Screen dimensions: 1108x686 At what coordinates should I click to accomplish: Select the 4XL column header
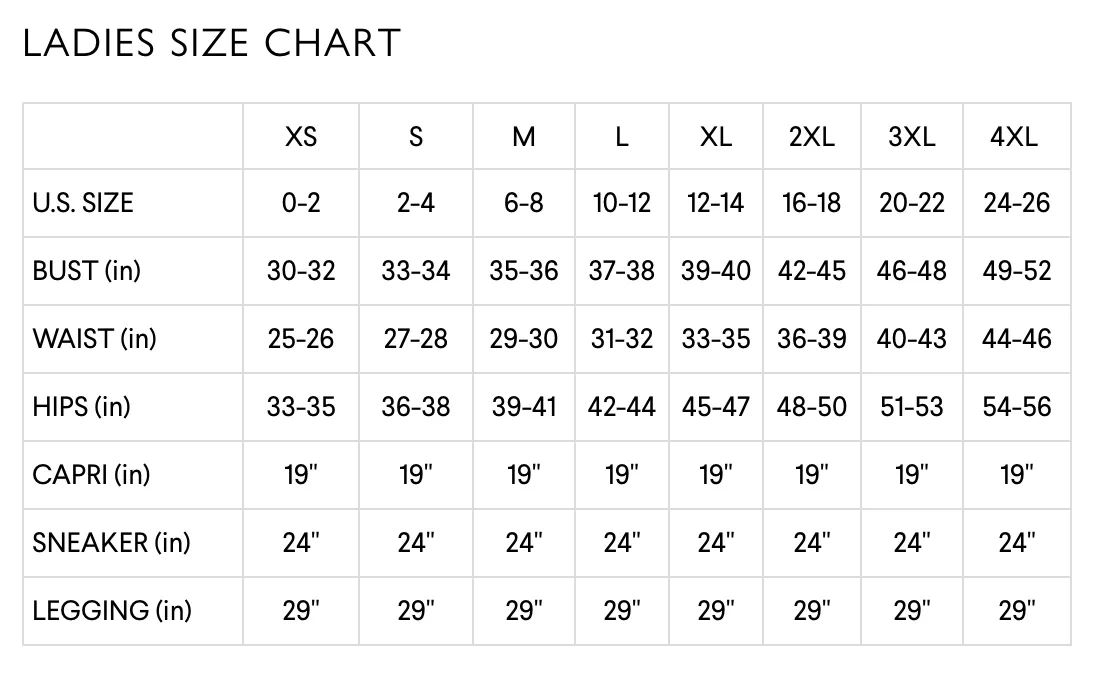(x=1014, y=136)
